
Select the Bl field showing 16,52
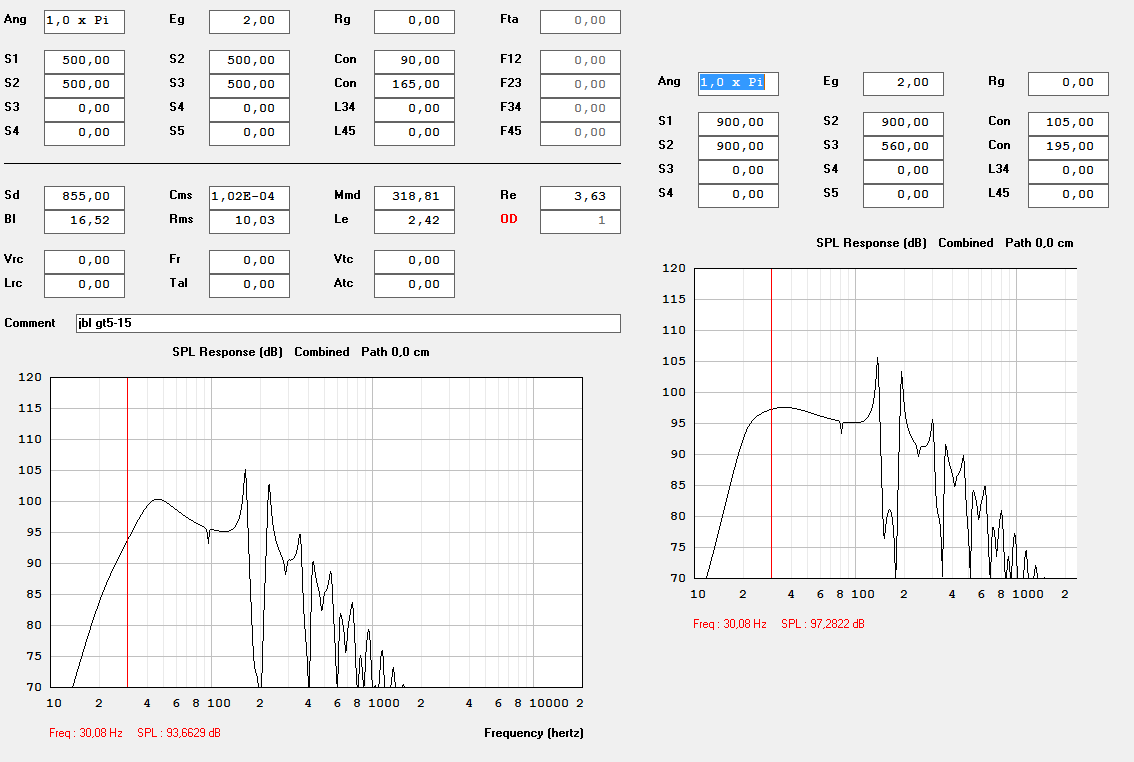(84, 221)
